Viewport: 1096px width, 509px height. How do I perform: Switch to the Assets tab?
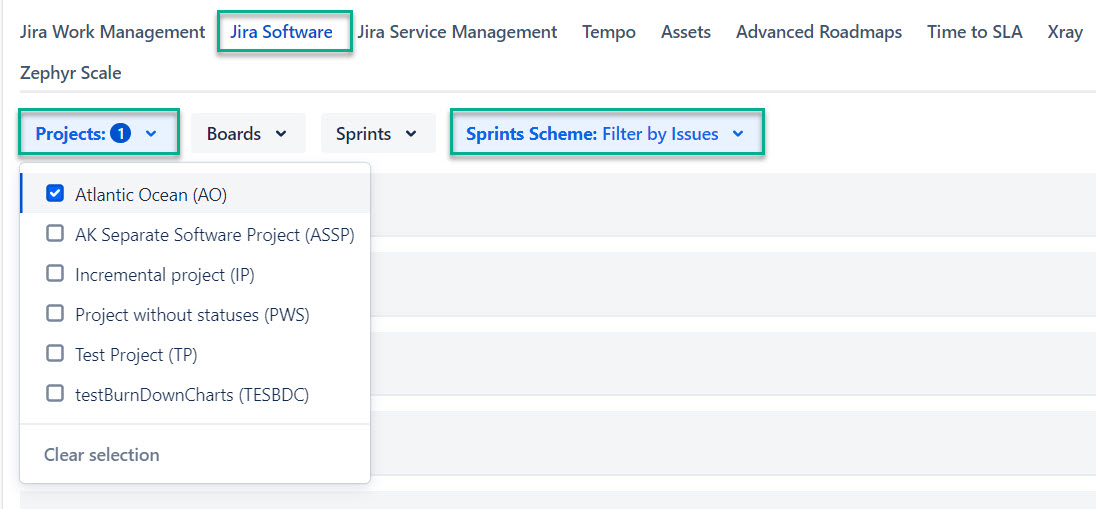(685, 32)
